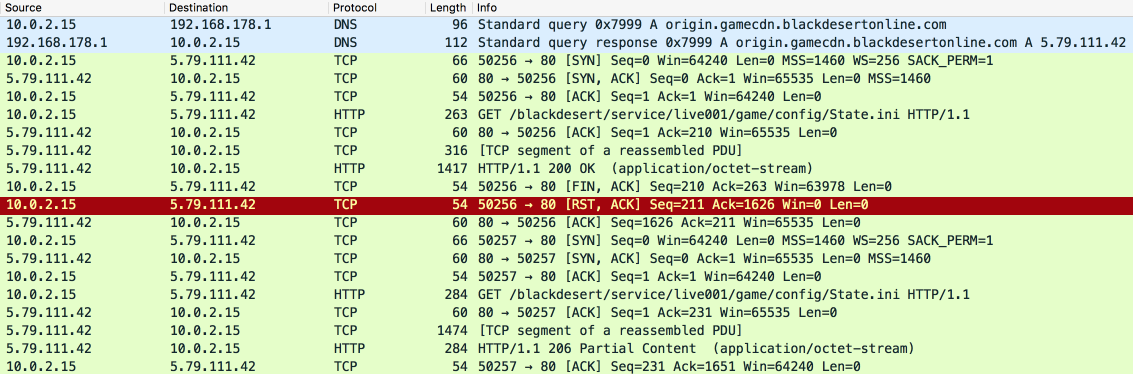This screenshot has width=1133, height=374.
Task: Click the HTTP protocol cell of the 200 OK row
Action: pos(349,169)
